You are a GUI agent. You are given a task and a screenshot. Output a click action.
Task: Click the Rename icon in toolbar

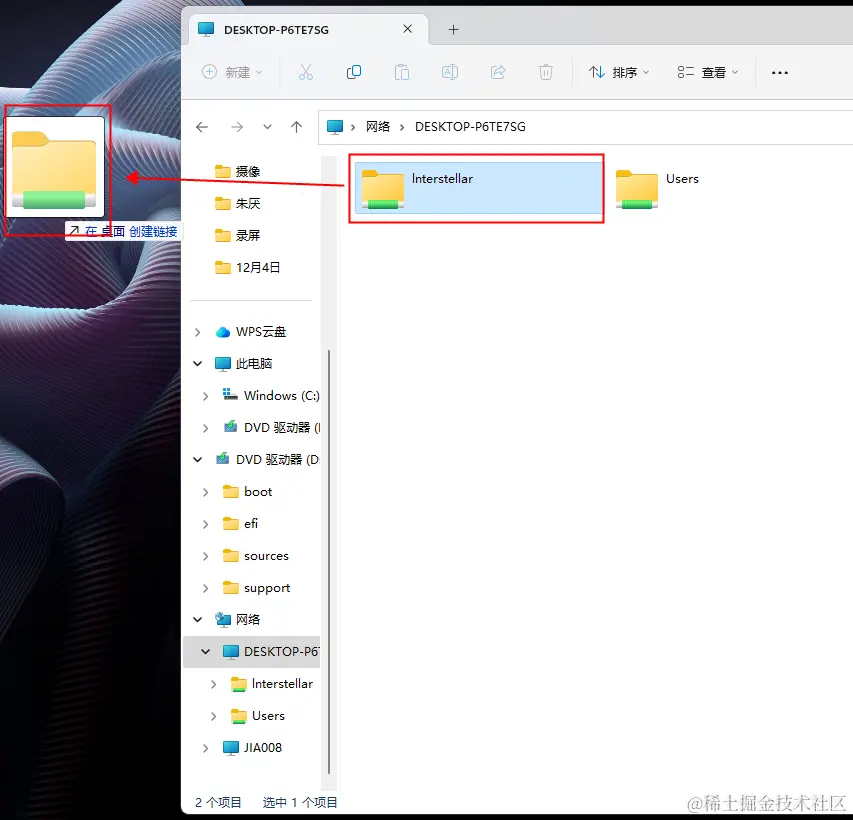coord(450,72)
